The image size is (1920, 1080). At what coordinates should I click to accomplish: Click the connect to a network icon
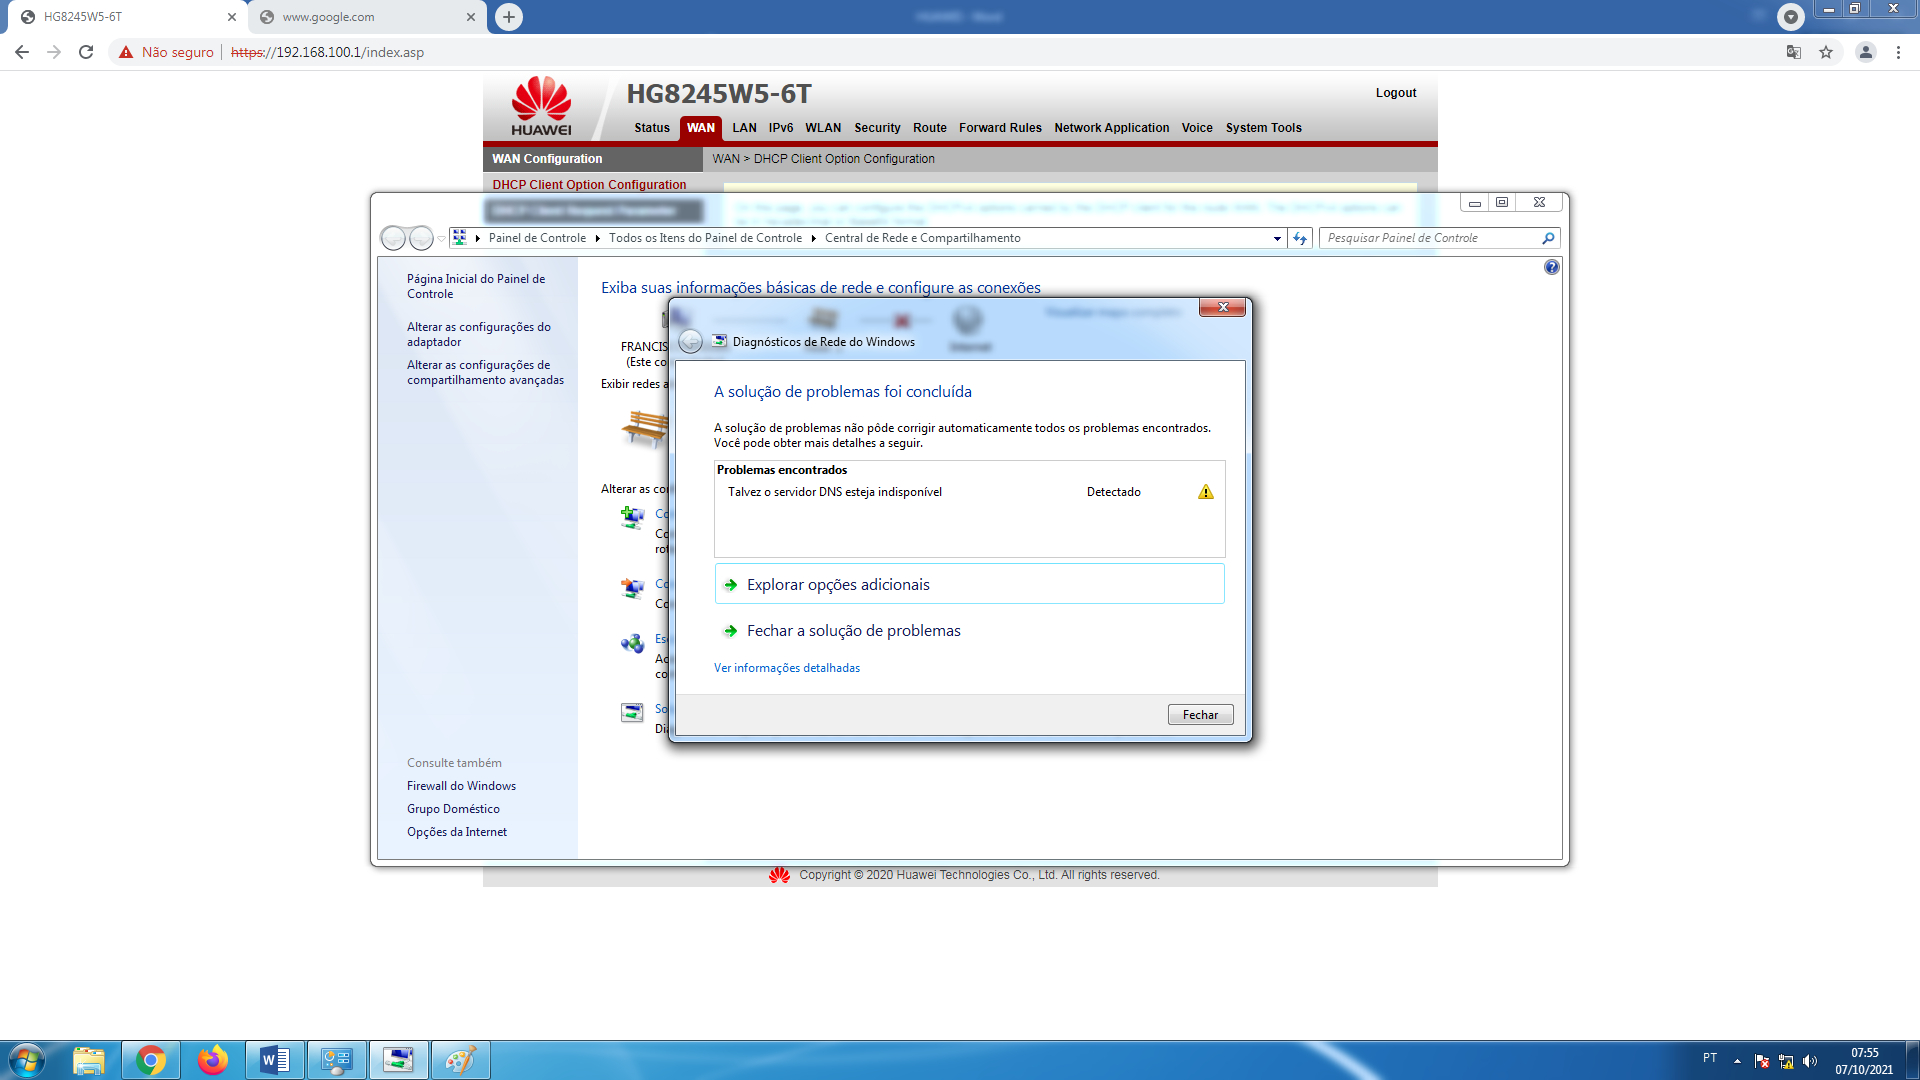click(632, 588)
